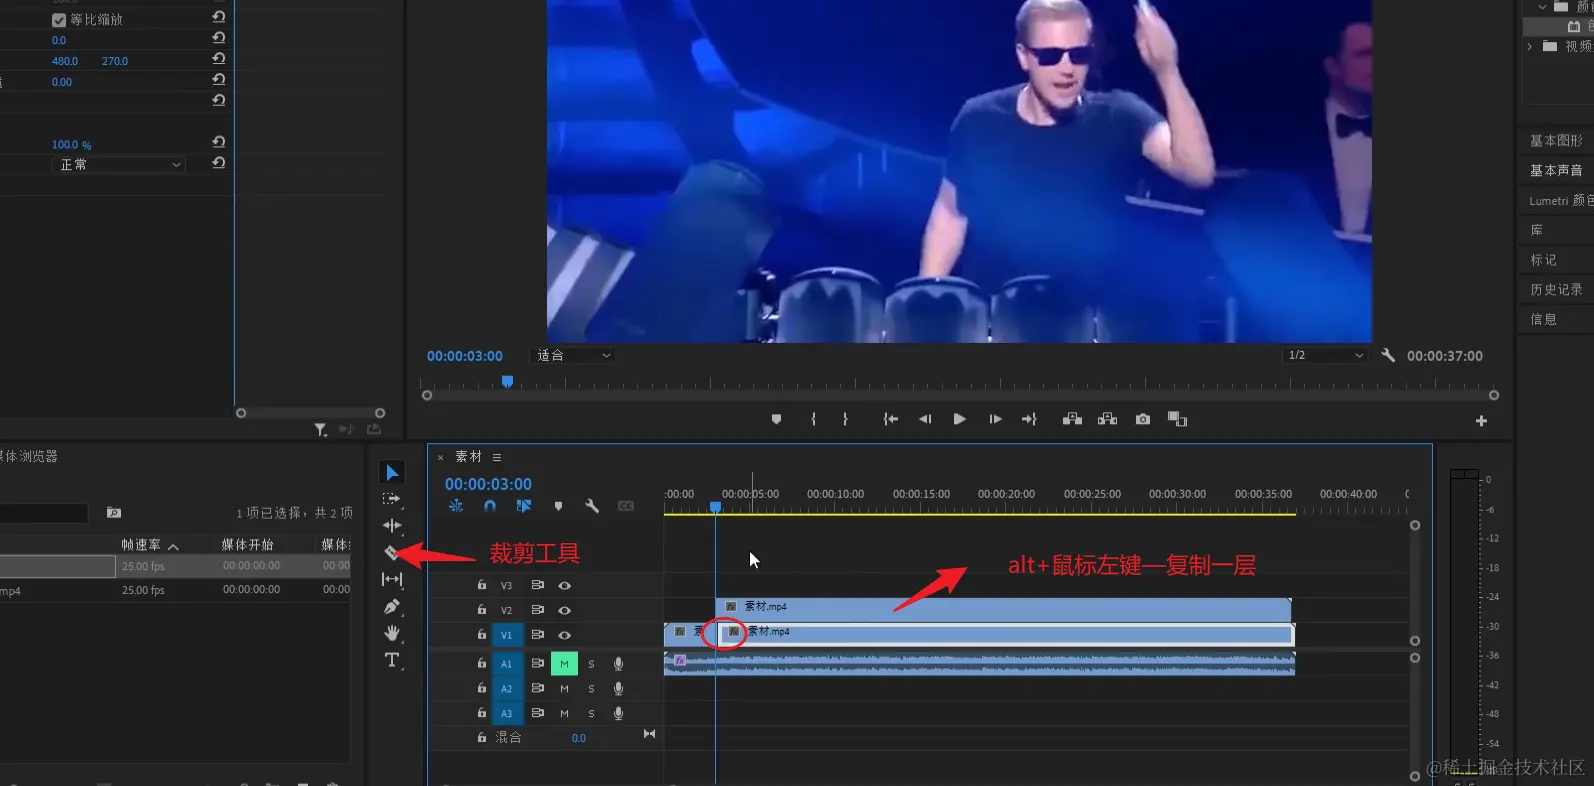The width and height of the screenshot is (1594, 786).
Task: Sort by the 帧速率 column
Action: tap(141, 545)
